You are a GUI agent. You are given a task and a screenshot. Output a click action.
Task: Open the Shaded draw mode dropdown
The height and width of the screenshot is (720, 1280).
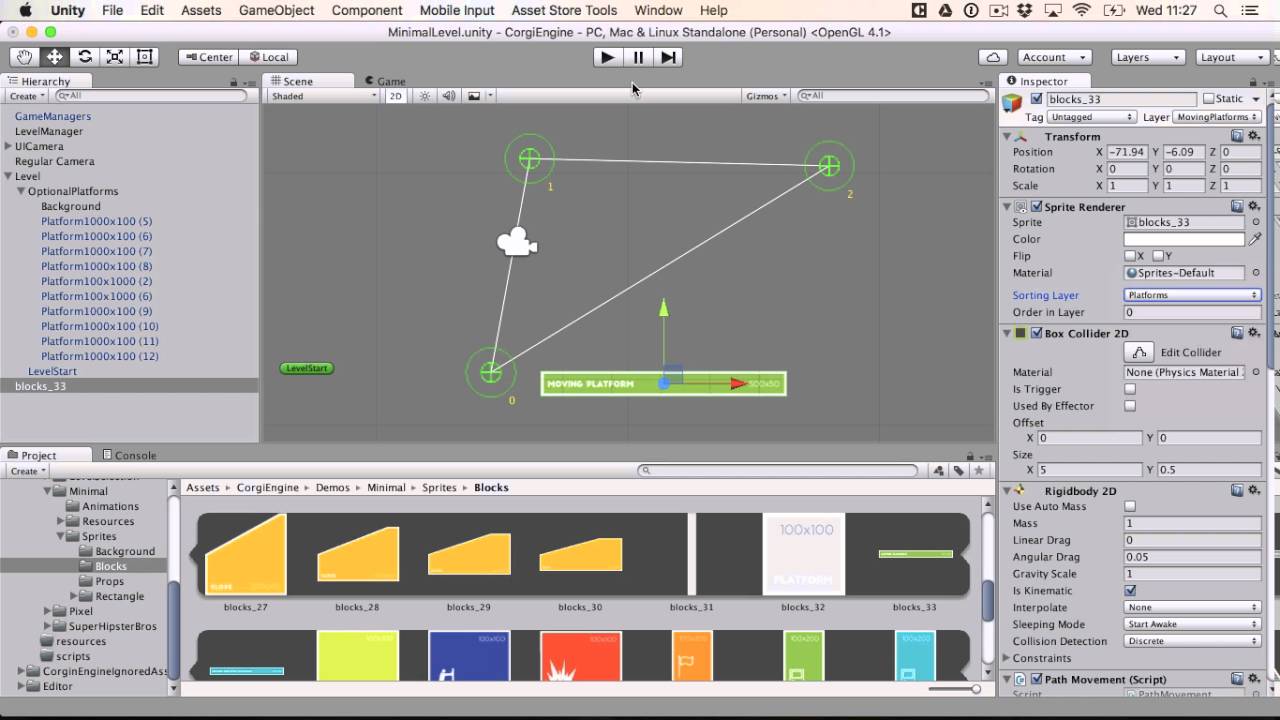point(323,96)
